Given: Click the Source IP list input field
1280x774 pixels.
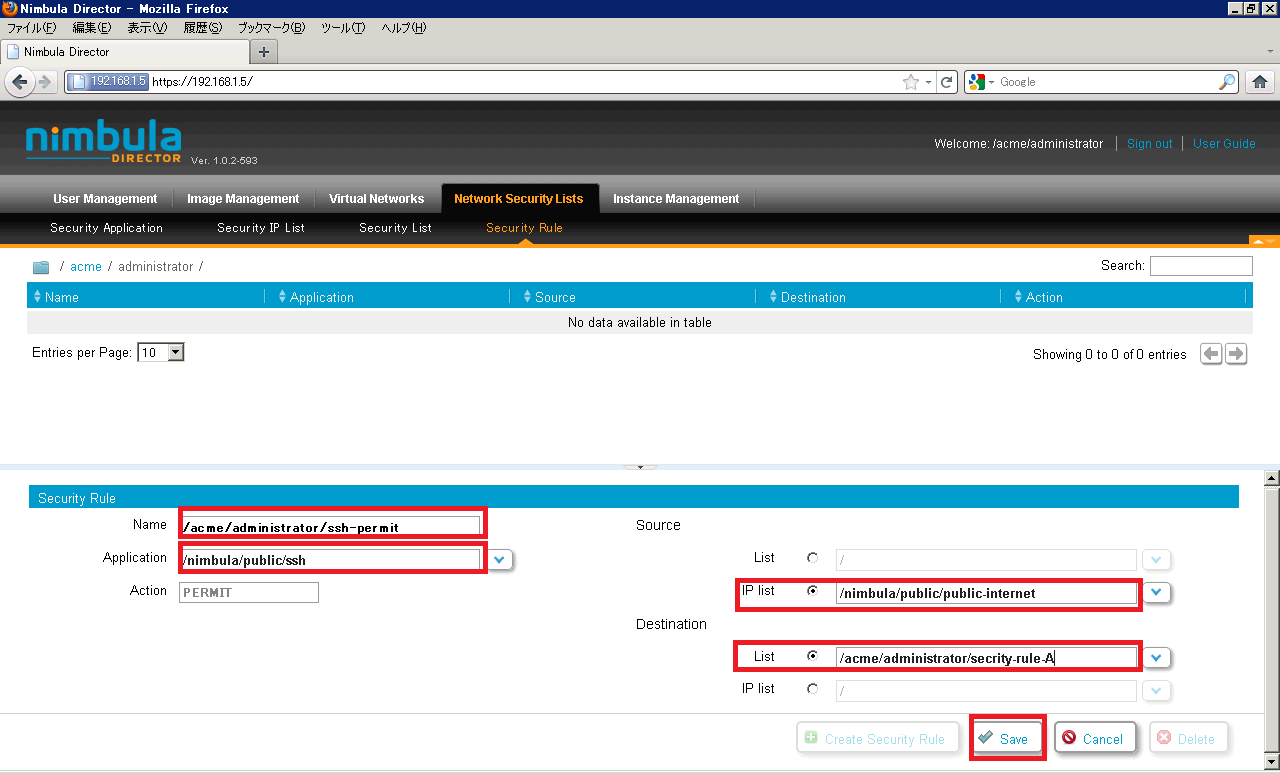Looking at the screenshot, I should [x=986, y=593].
